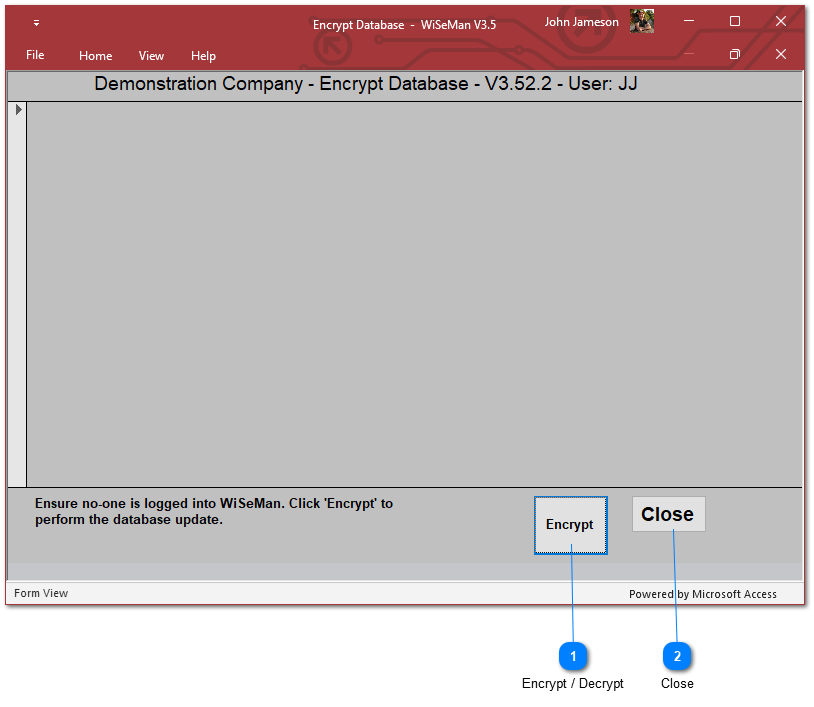The image size is (814, 707).
Task: Minimize the WiSeMan application window
Action: (689, 21)
